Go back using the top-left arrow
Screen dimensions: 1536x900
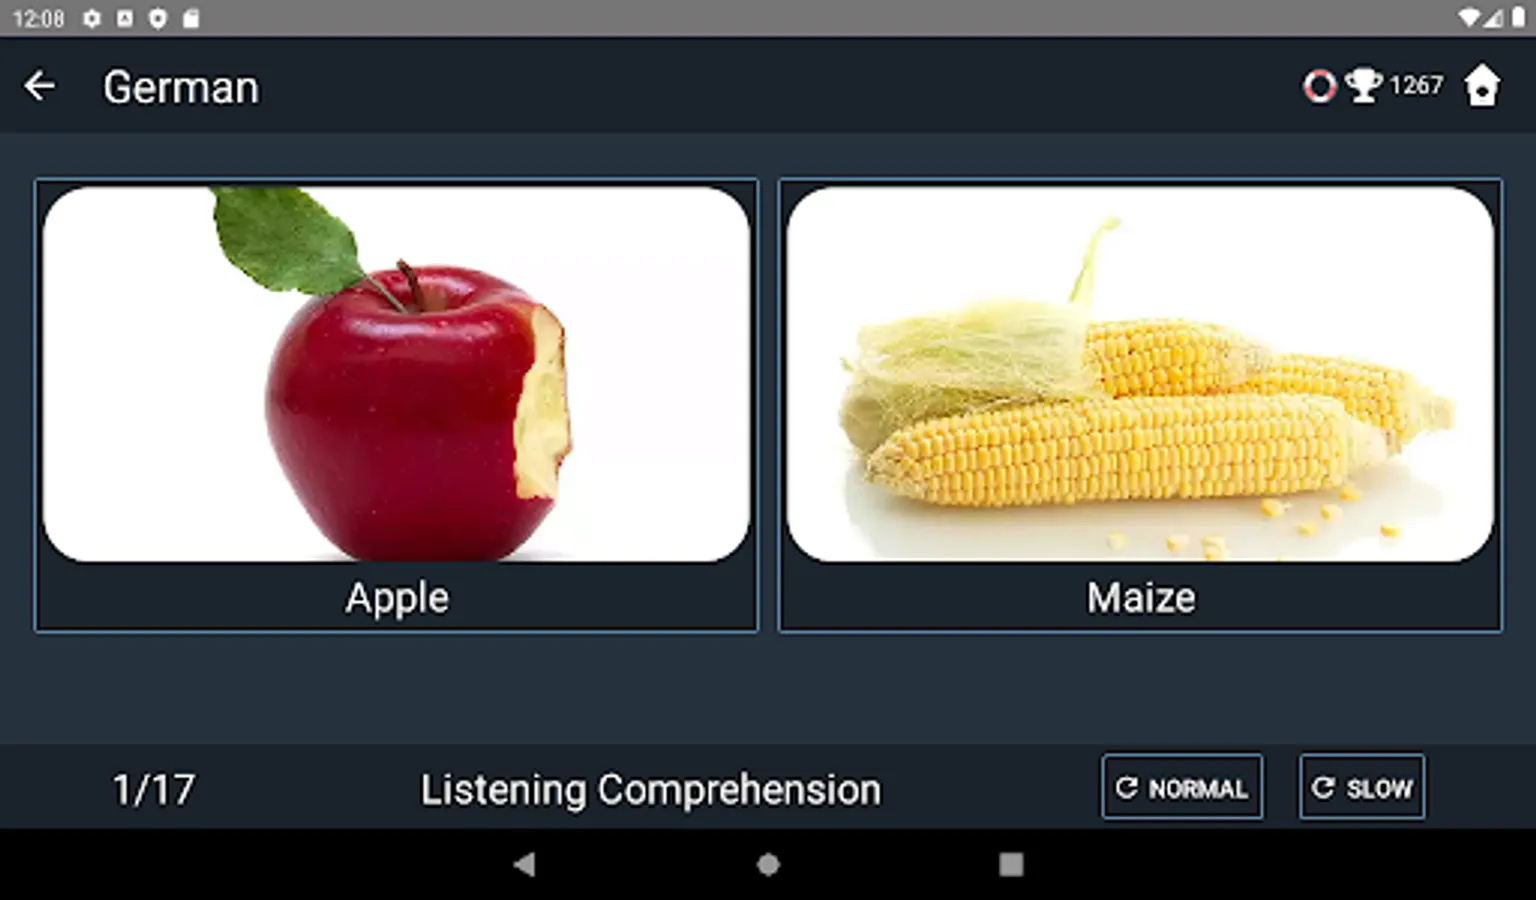[40, 86]
